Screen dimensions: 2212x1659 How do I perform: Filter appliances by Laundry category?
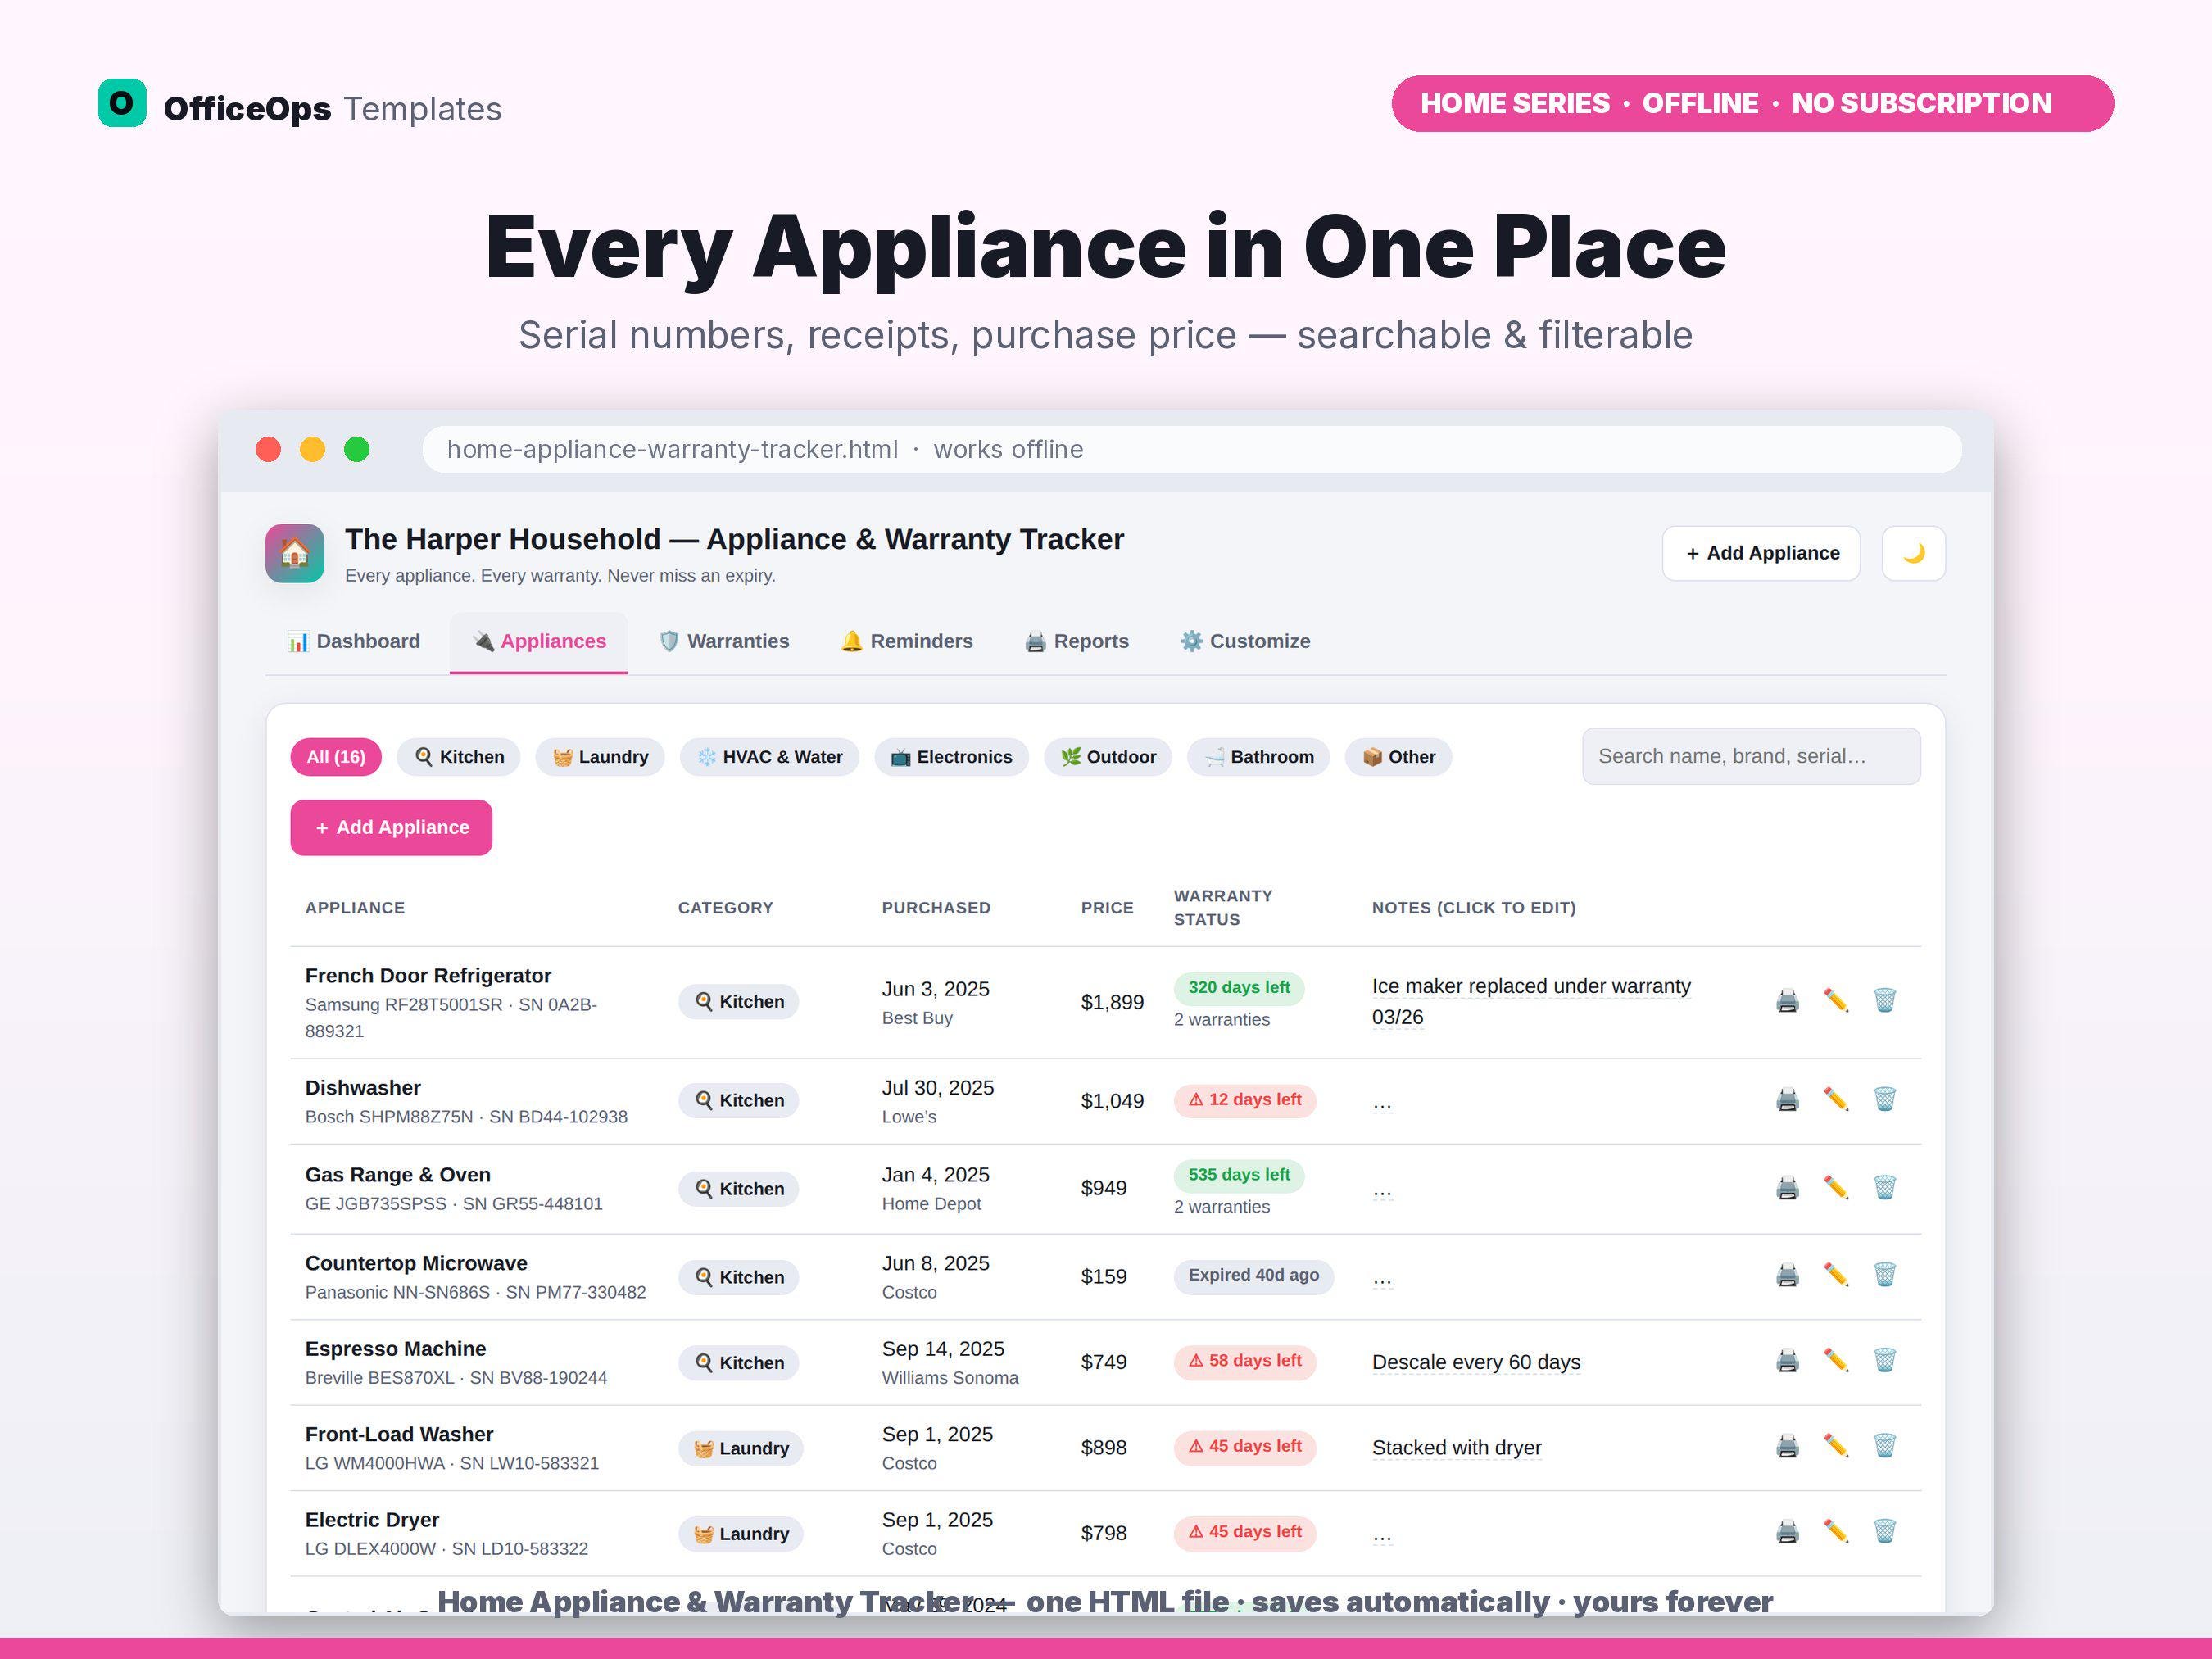coord(600,757)
